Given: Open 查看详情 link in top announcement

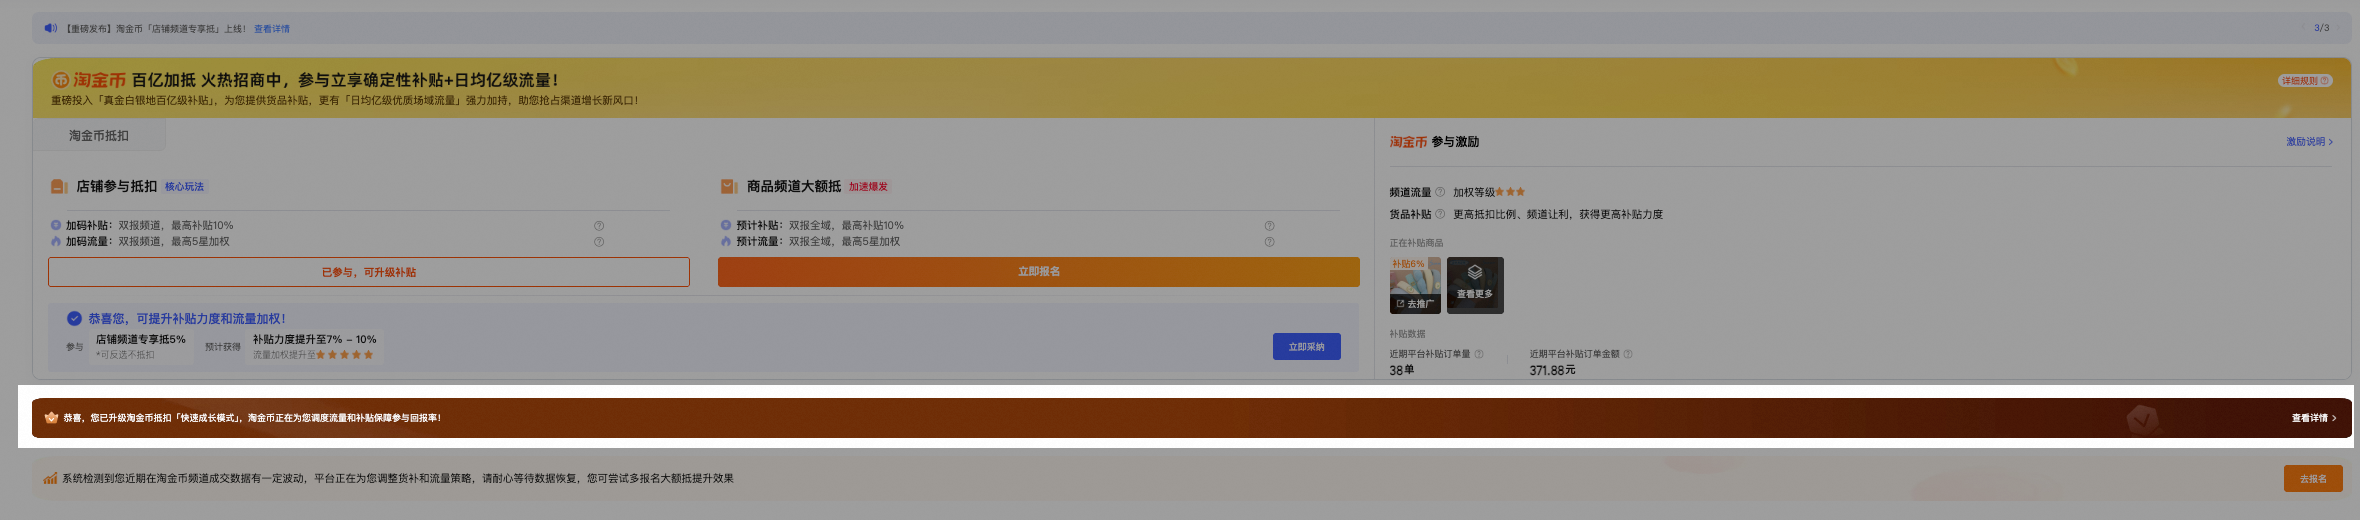Looking at the screenshot, I should click(272, 29).
